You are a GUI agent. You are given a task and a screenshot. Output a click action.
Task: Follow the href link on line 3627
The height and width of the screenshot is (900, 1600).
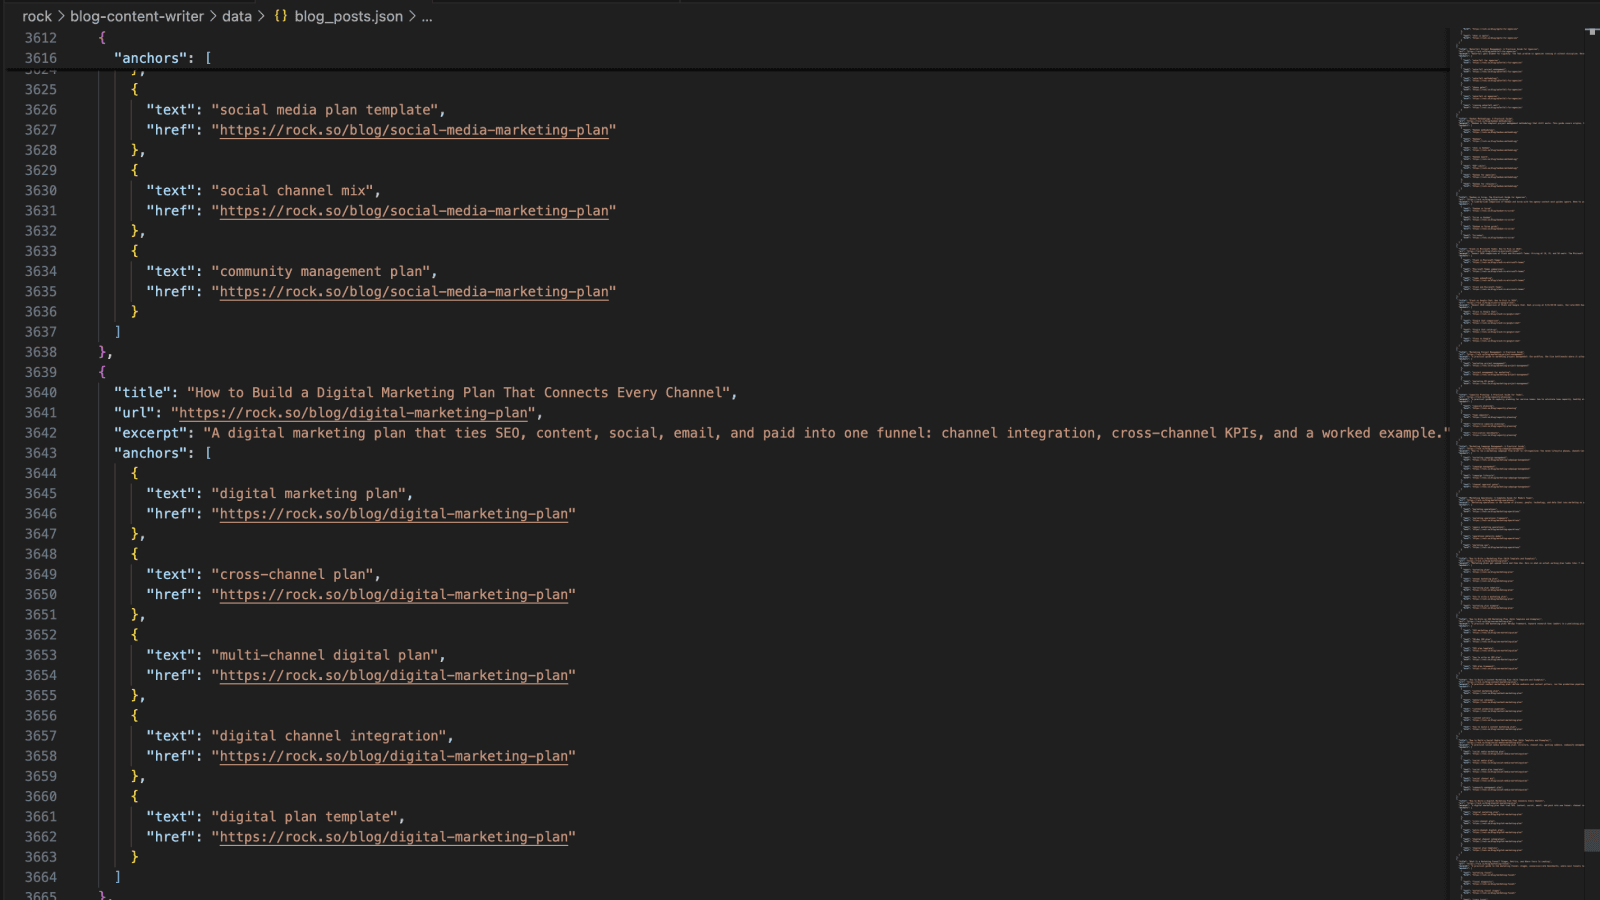[x=414, y=130]
